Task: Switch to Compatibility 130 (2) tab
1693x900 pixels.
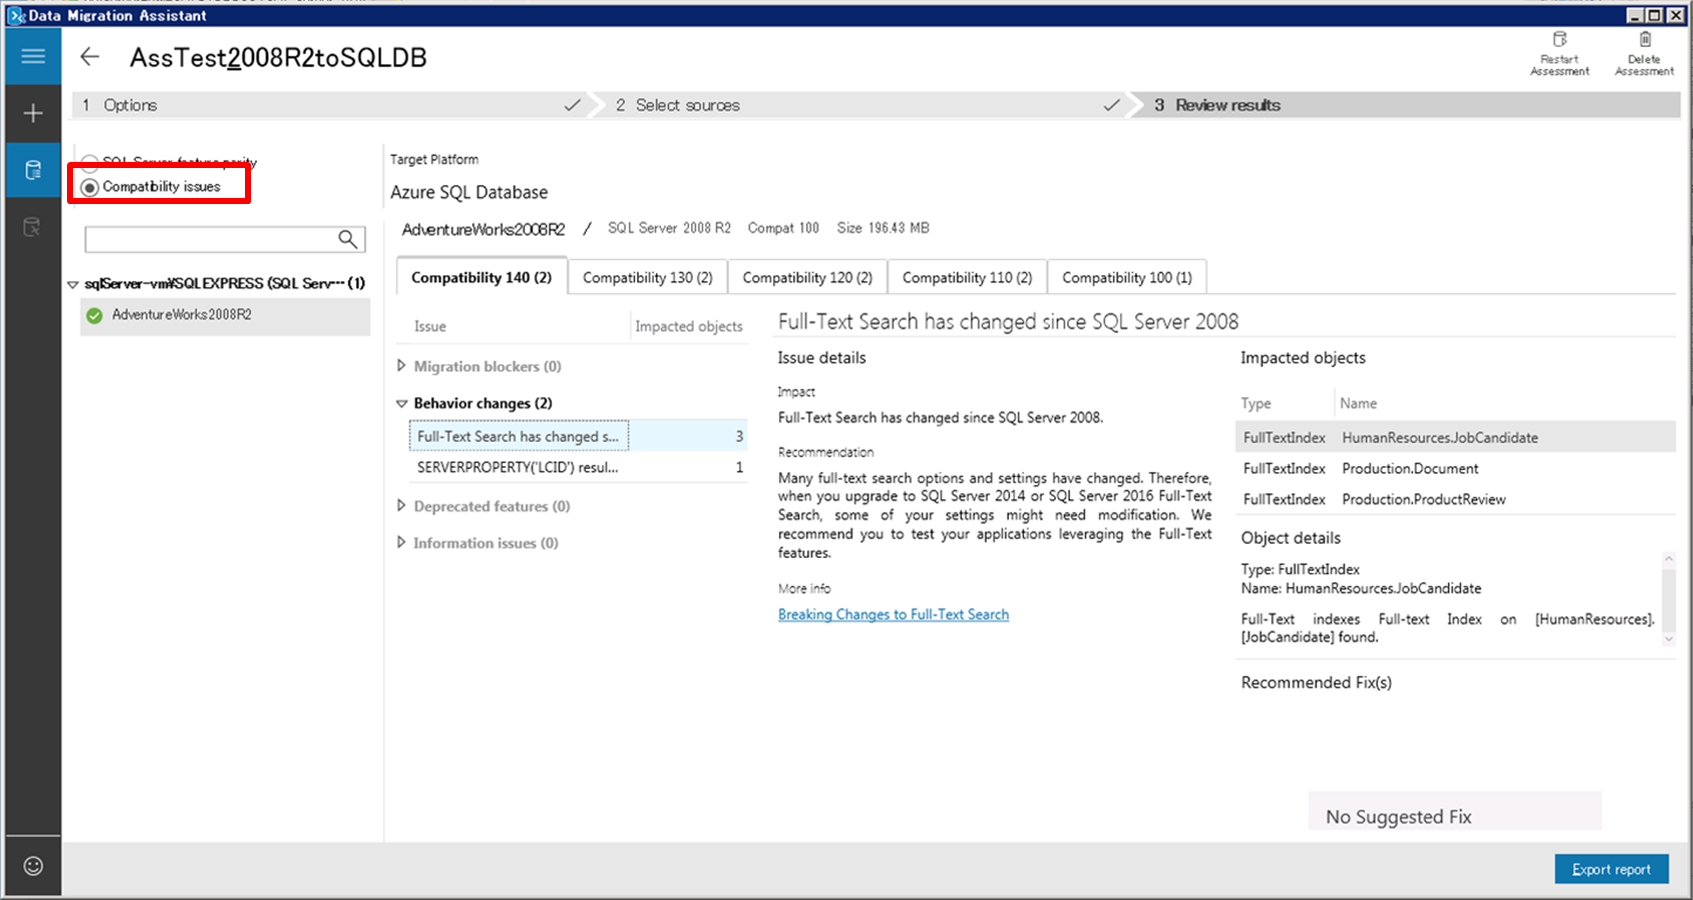Action: pyautogui.click(x=647, y=277)
